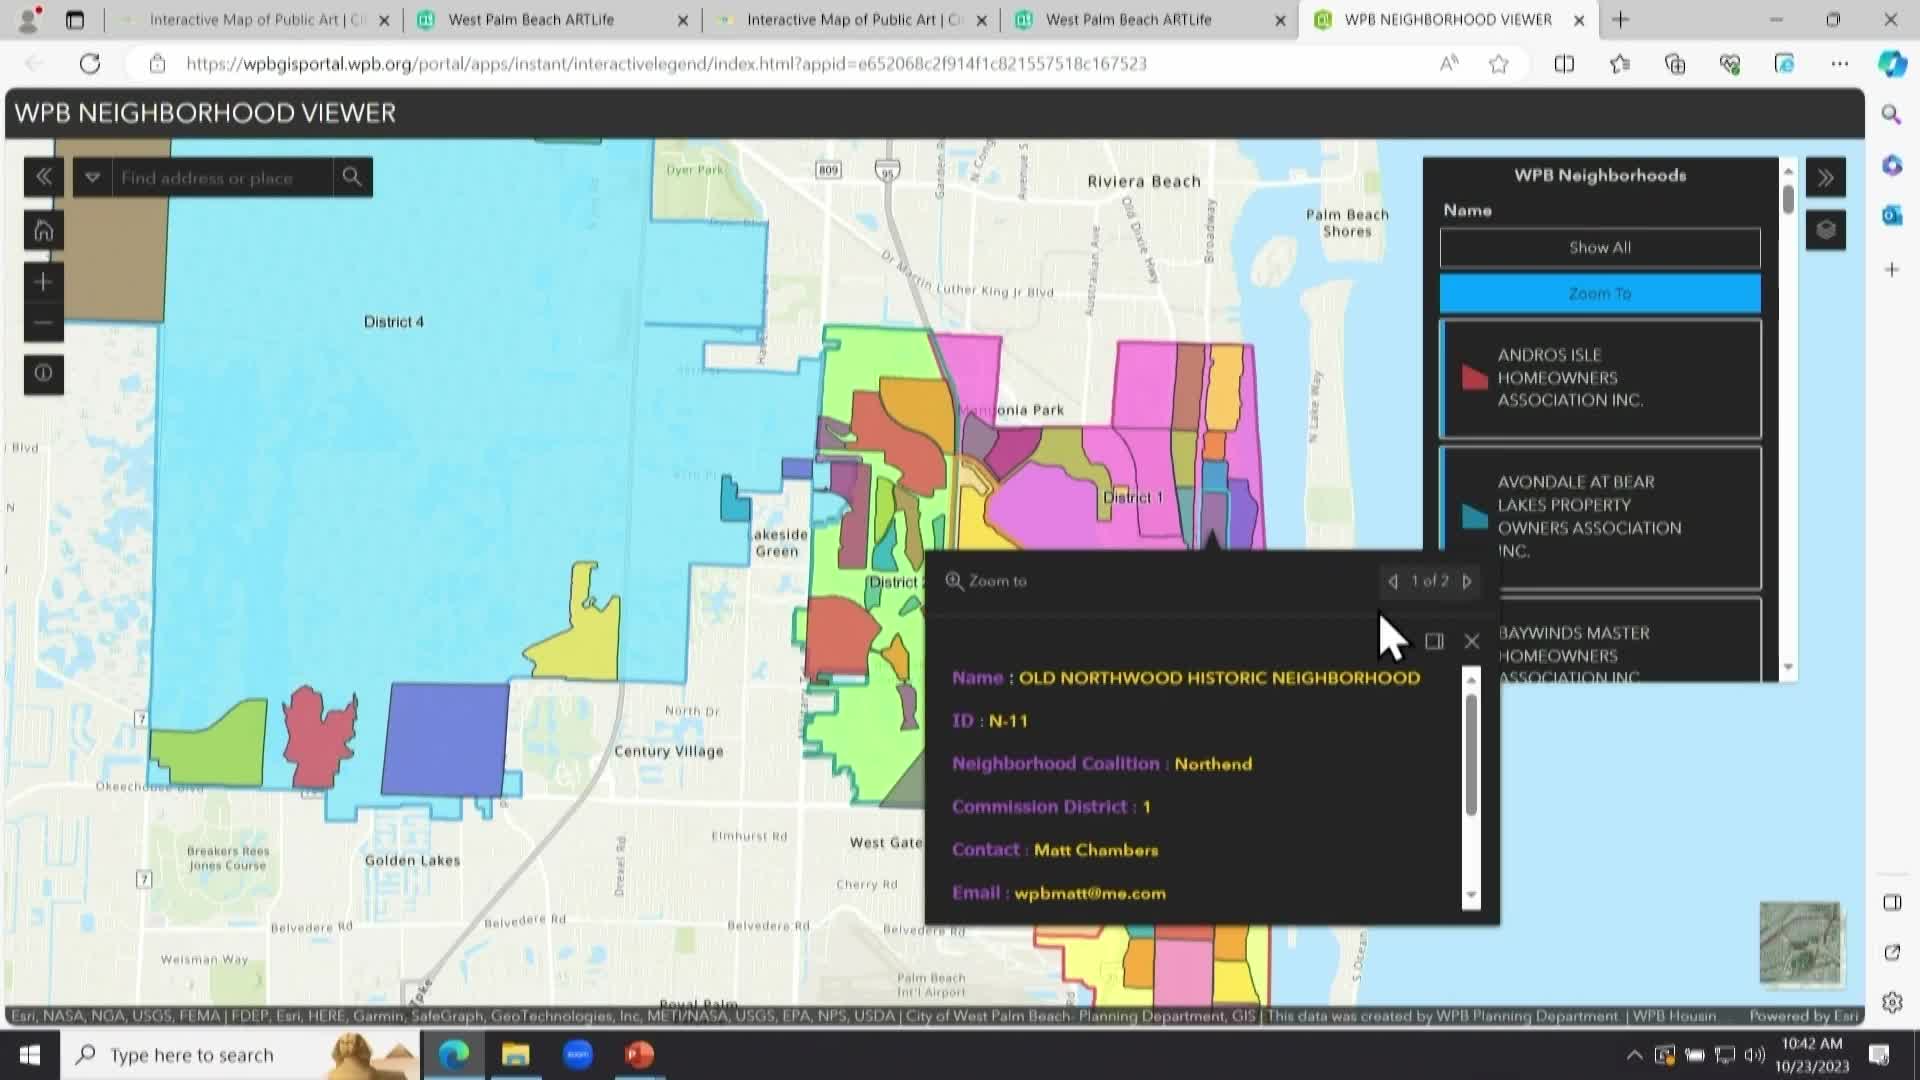Click the blue Zoom To button
The height and width of the screenshot is (1080, 1920).
click(x=1600, y=294)
